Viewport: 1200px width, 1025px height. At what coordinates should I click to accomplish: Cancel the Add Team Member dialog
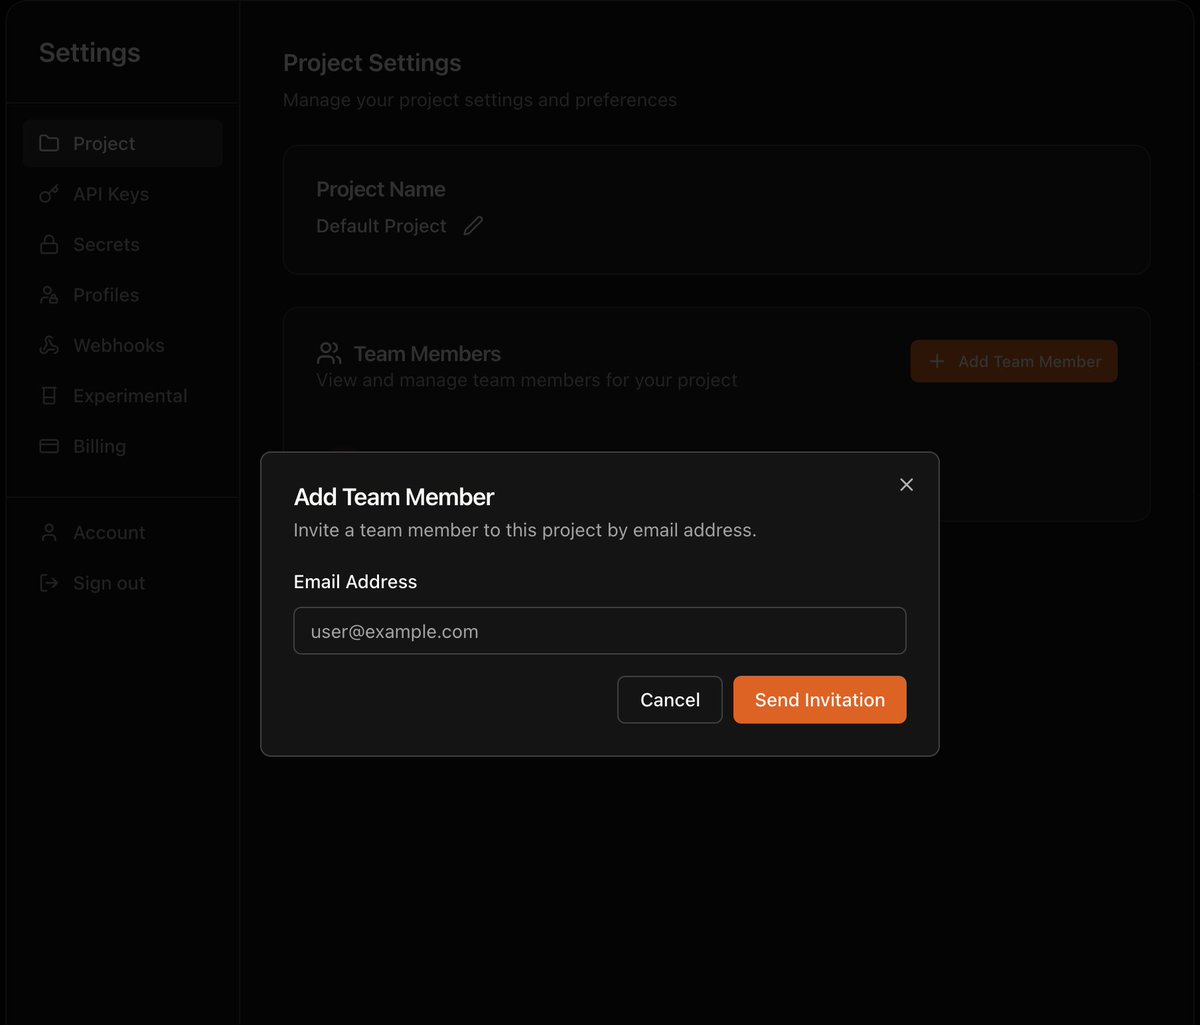tap(669, 699)
